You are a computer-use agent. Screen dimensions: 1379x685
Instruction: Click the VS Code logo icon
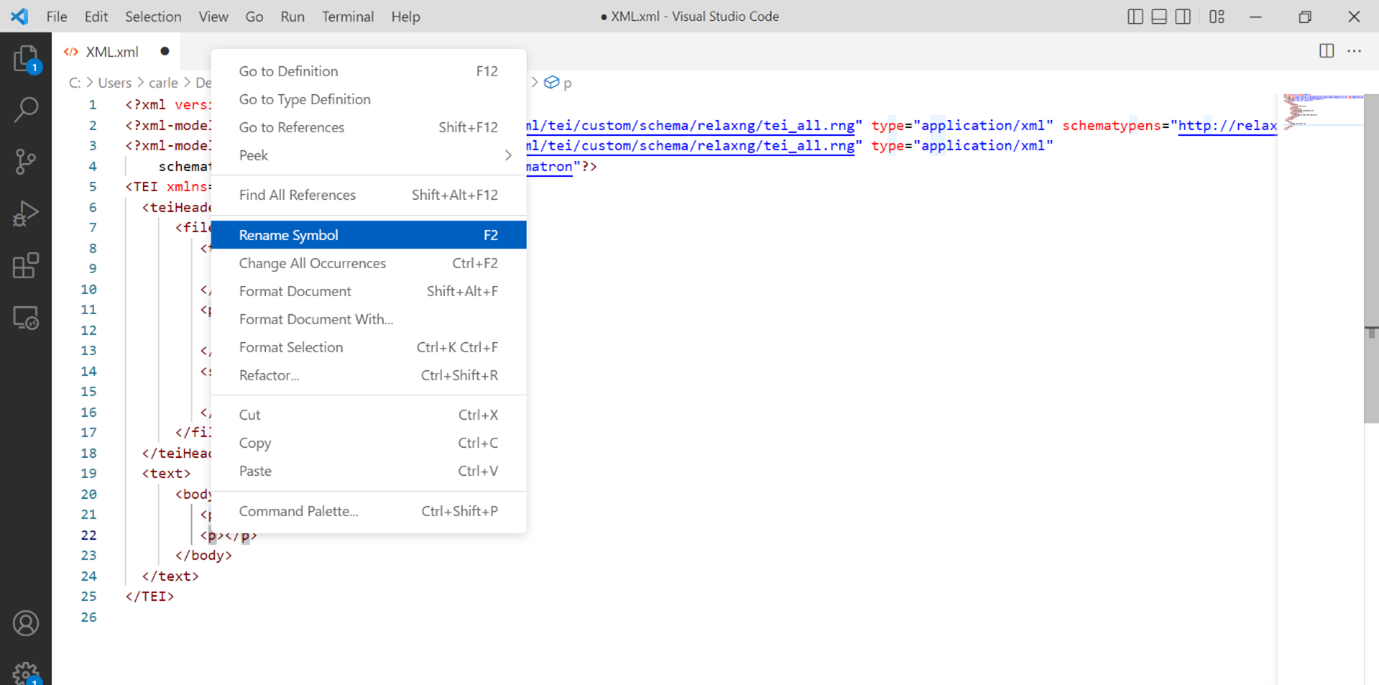click(x=19, y=16)
